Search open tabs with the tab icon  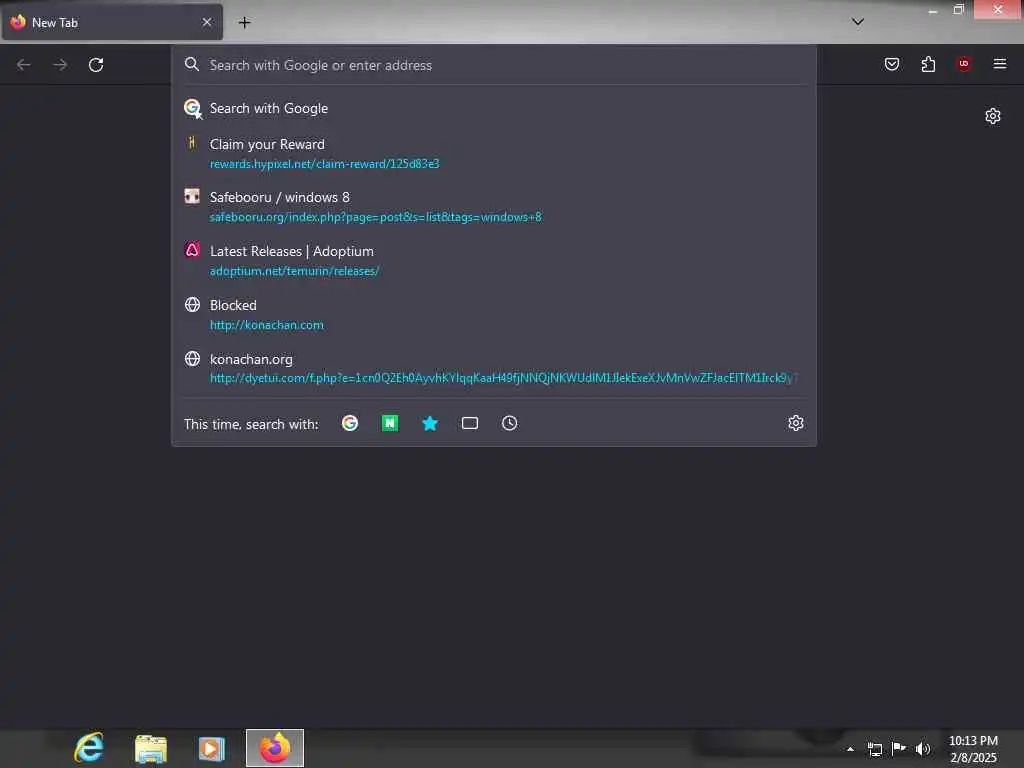point(470,423)
